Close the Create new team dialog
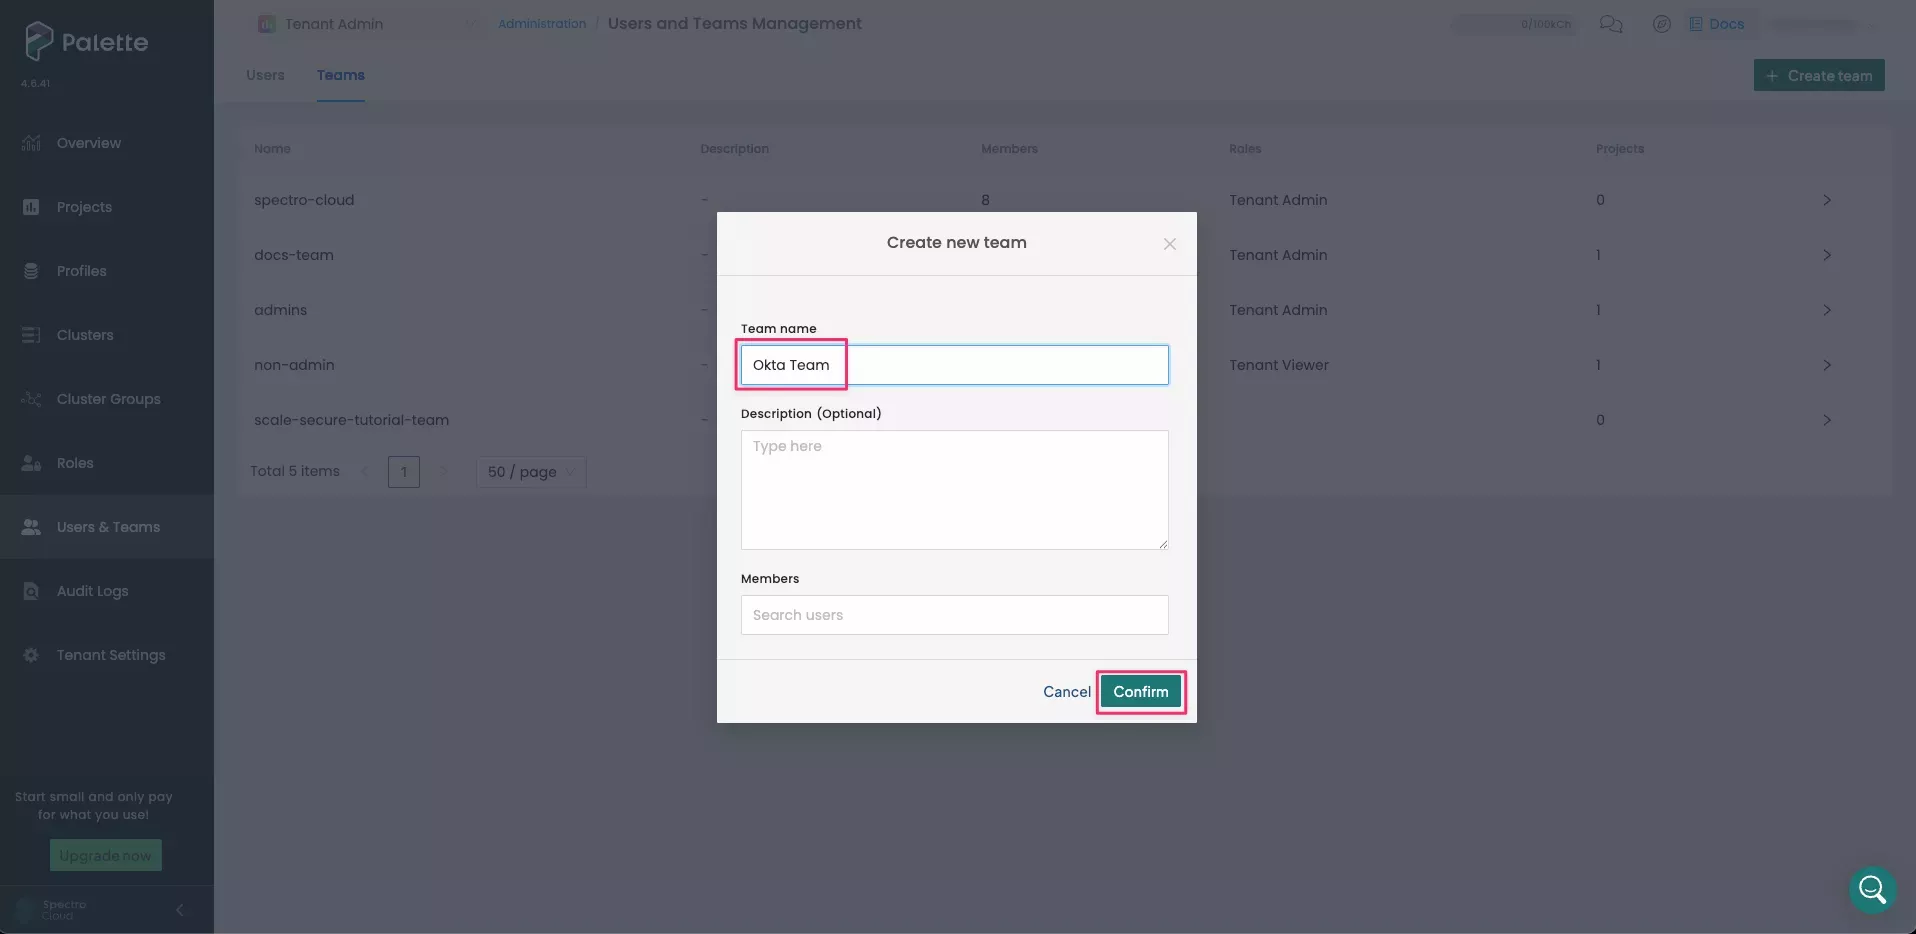This screenshot has height=934, width=1916. click(x=1169, y=244)
